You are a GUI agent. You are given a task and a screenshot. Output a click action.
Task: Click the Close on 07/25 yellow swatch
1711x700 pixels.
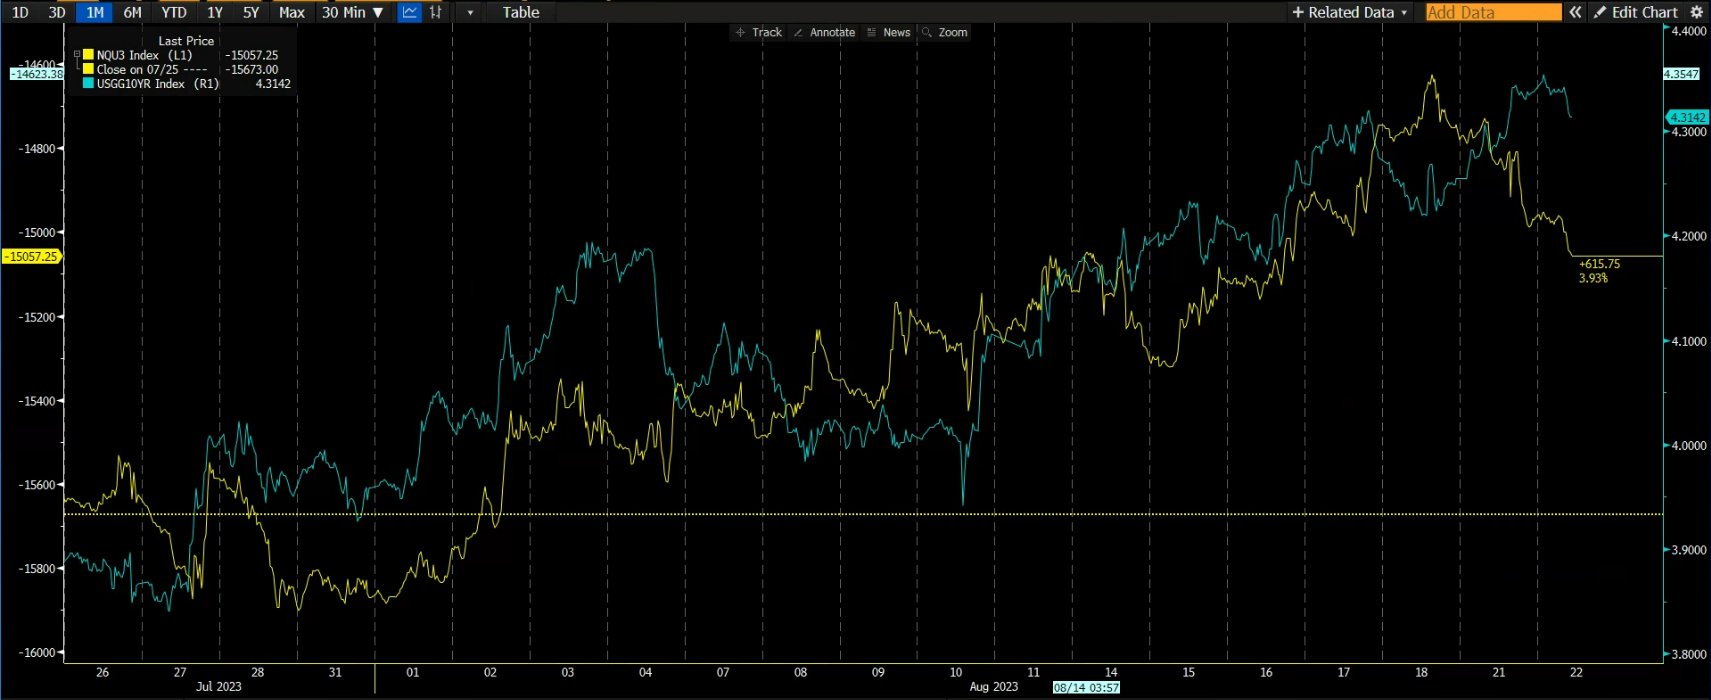coord(88,69)
